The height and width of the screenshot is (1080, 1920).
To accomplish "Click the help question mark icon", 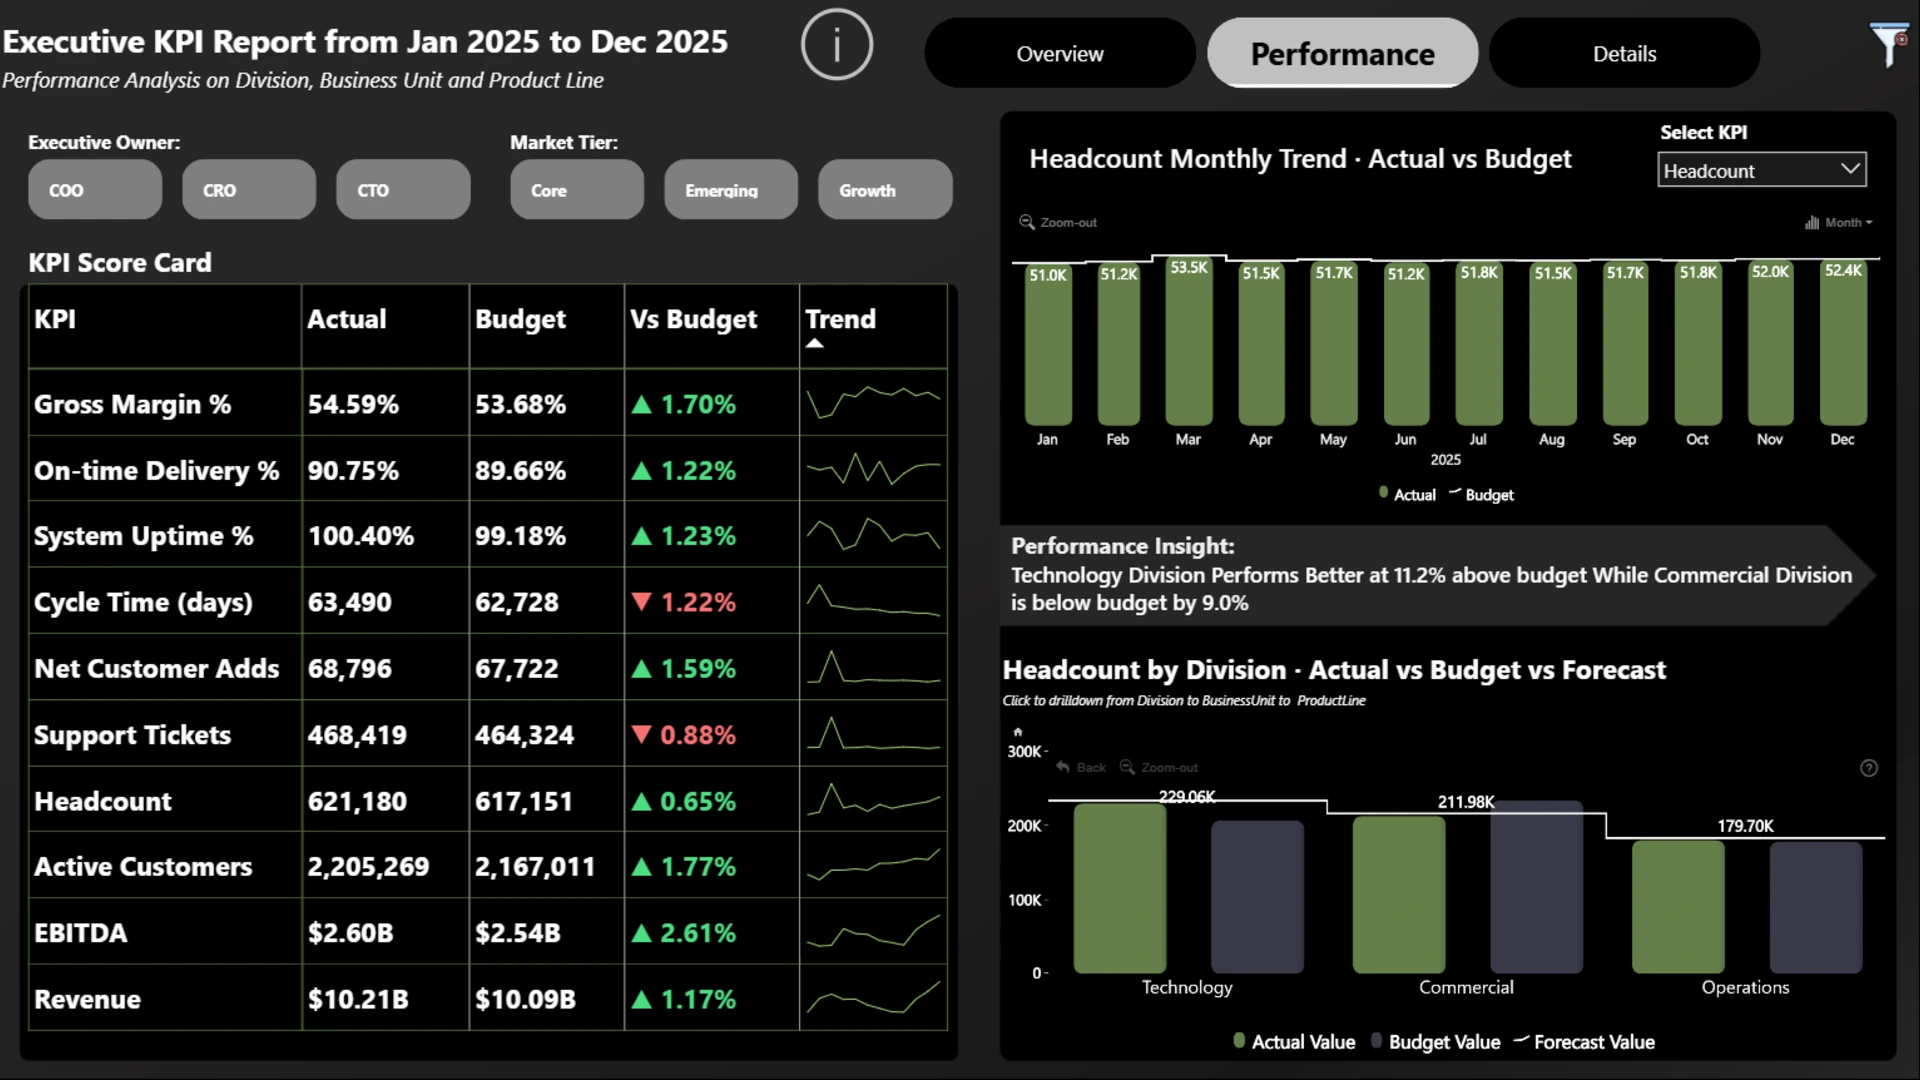I will pyautogui.click(x=1868, y=768).
